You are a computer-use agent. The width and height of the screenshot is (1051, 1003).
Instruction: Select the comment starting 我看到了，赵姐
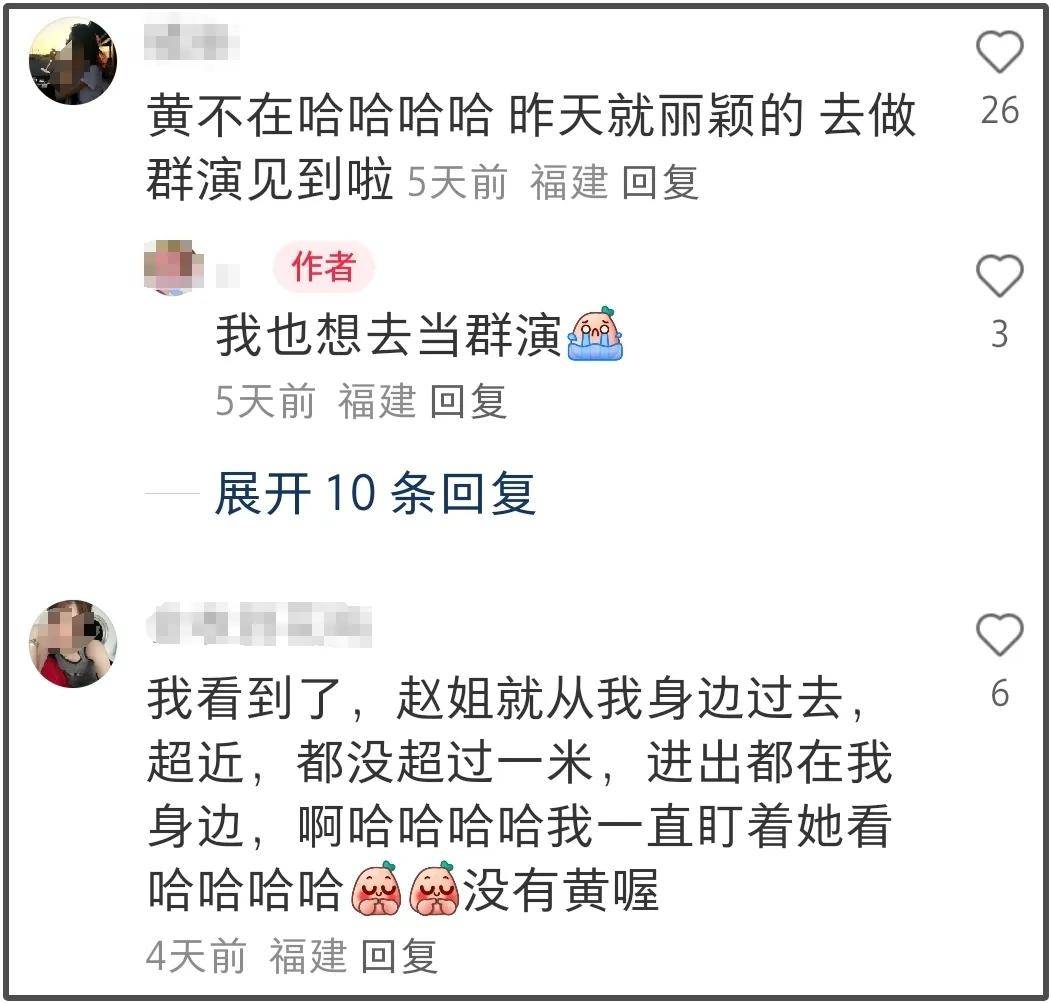[519, 794]
